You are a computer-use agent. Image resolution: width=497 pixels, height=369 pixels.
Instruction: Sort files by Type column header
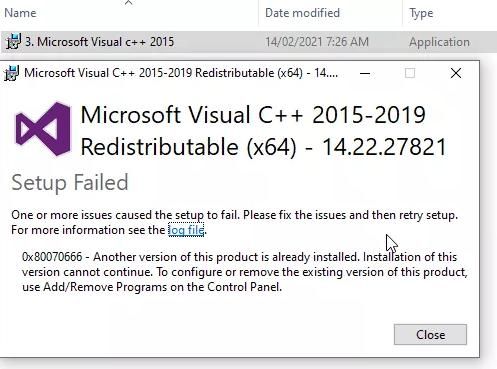421,13
